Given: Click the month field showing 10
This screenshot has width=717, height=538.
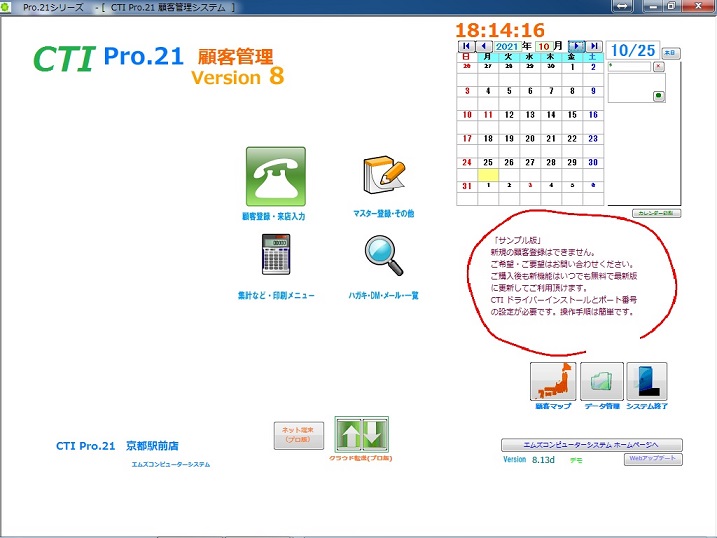Looking at the screenshot, I should tap(544, 46).
